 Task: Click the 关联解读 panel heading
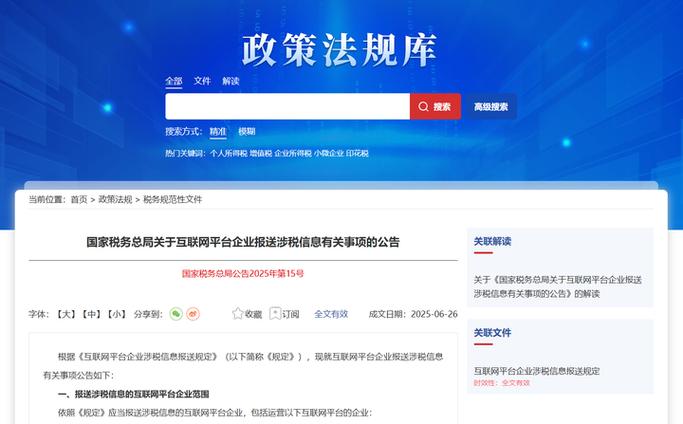pos(492,241)
